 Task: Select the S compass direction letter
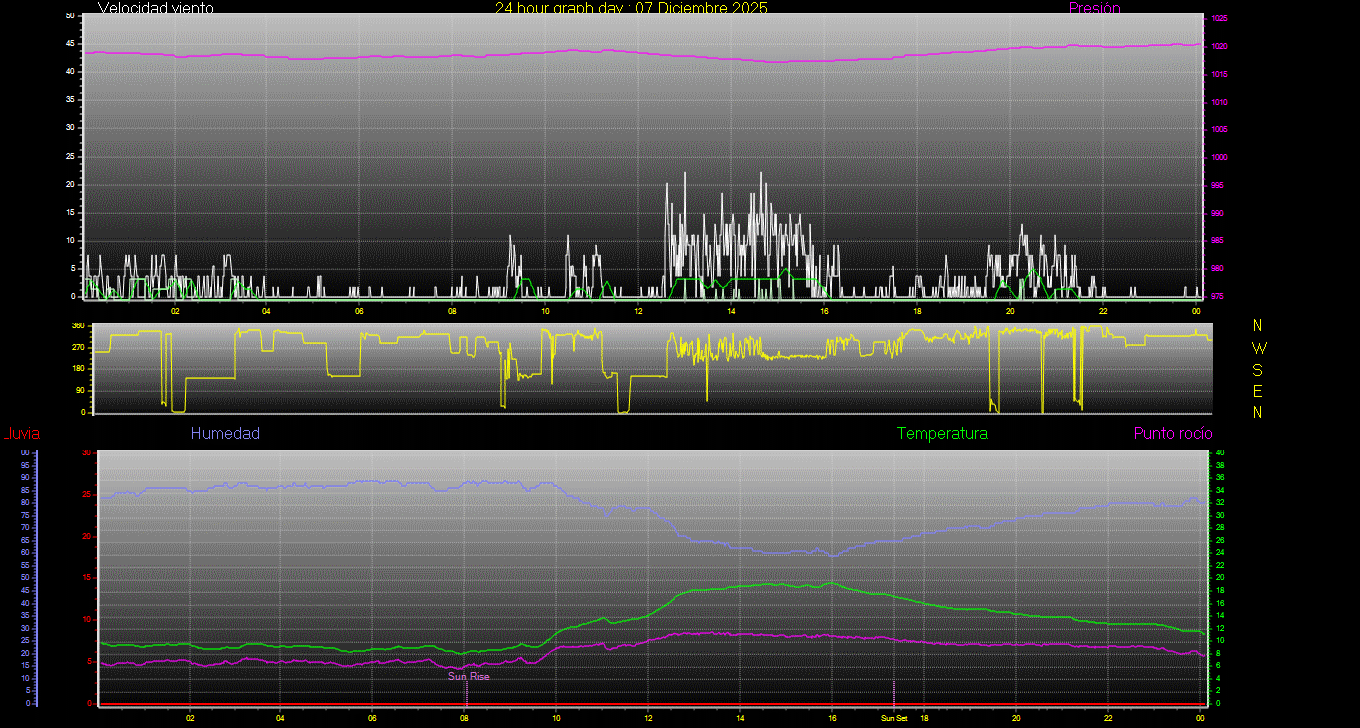pos(1258,369)
